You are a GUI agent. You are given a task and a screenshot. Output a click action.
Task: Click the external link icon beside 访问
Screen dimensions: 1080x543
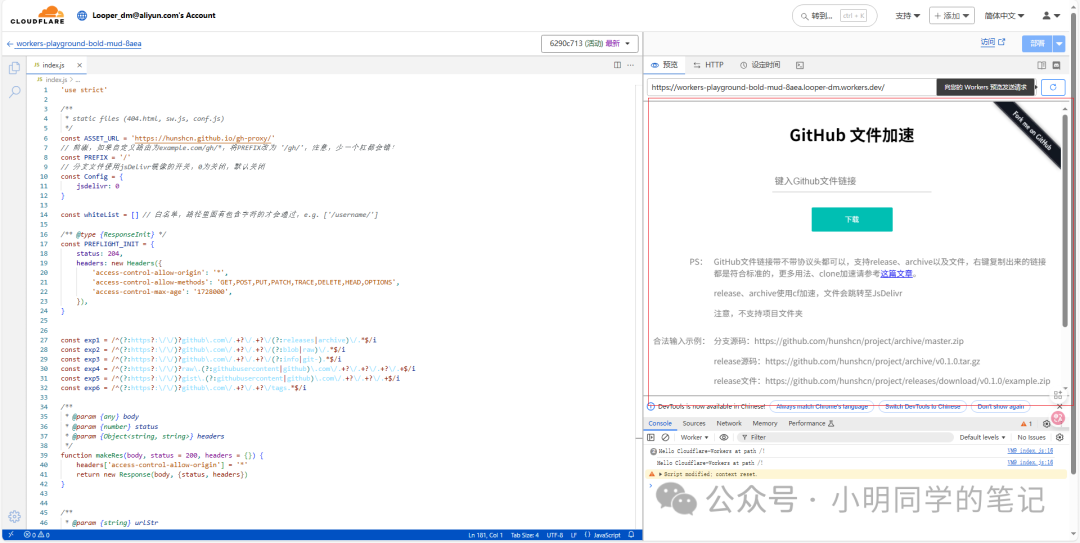tap(1001, 42)
